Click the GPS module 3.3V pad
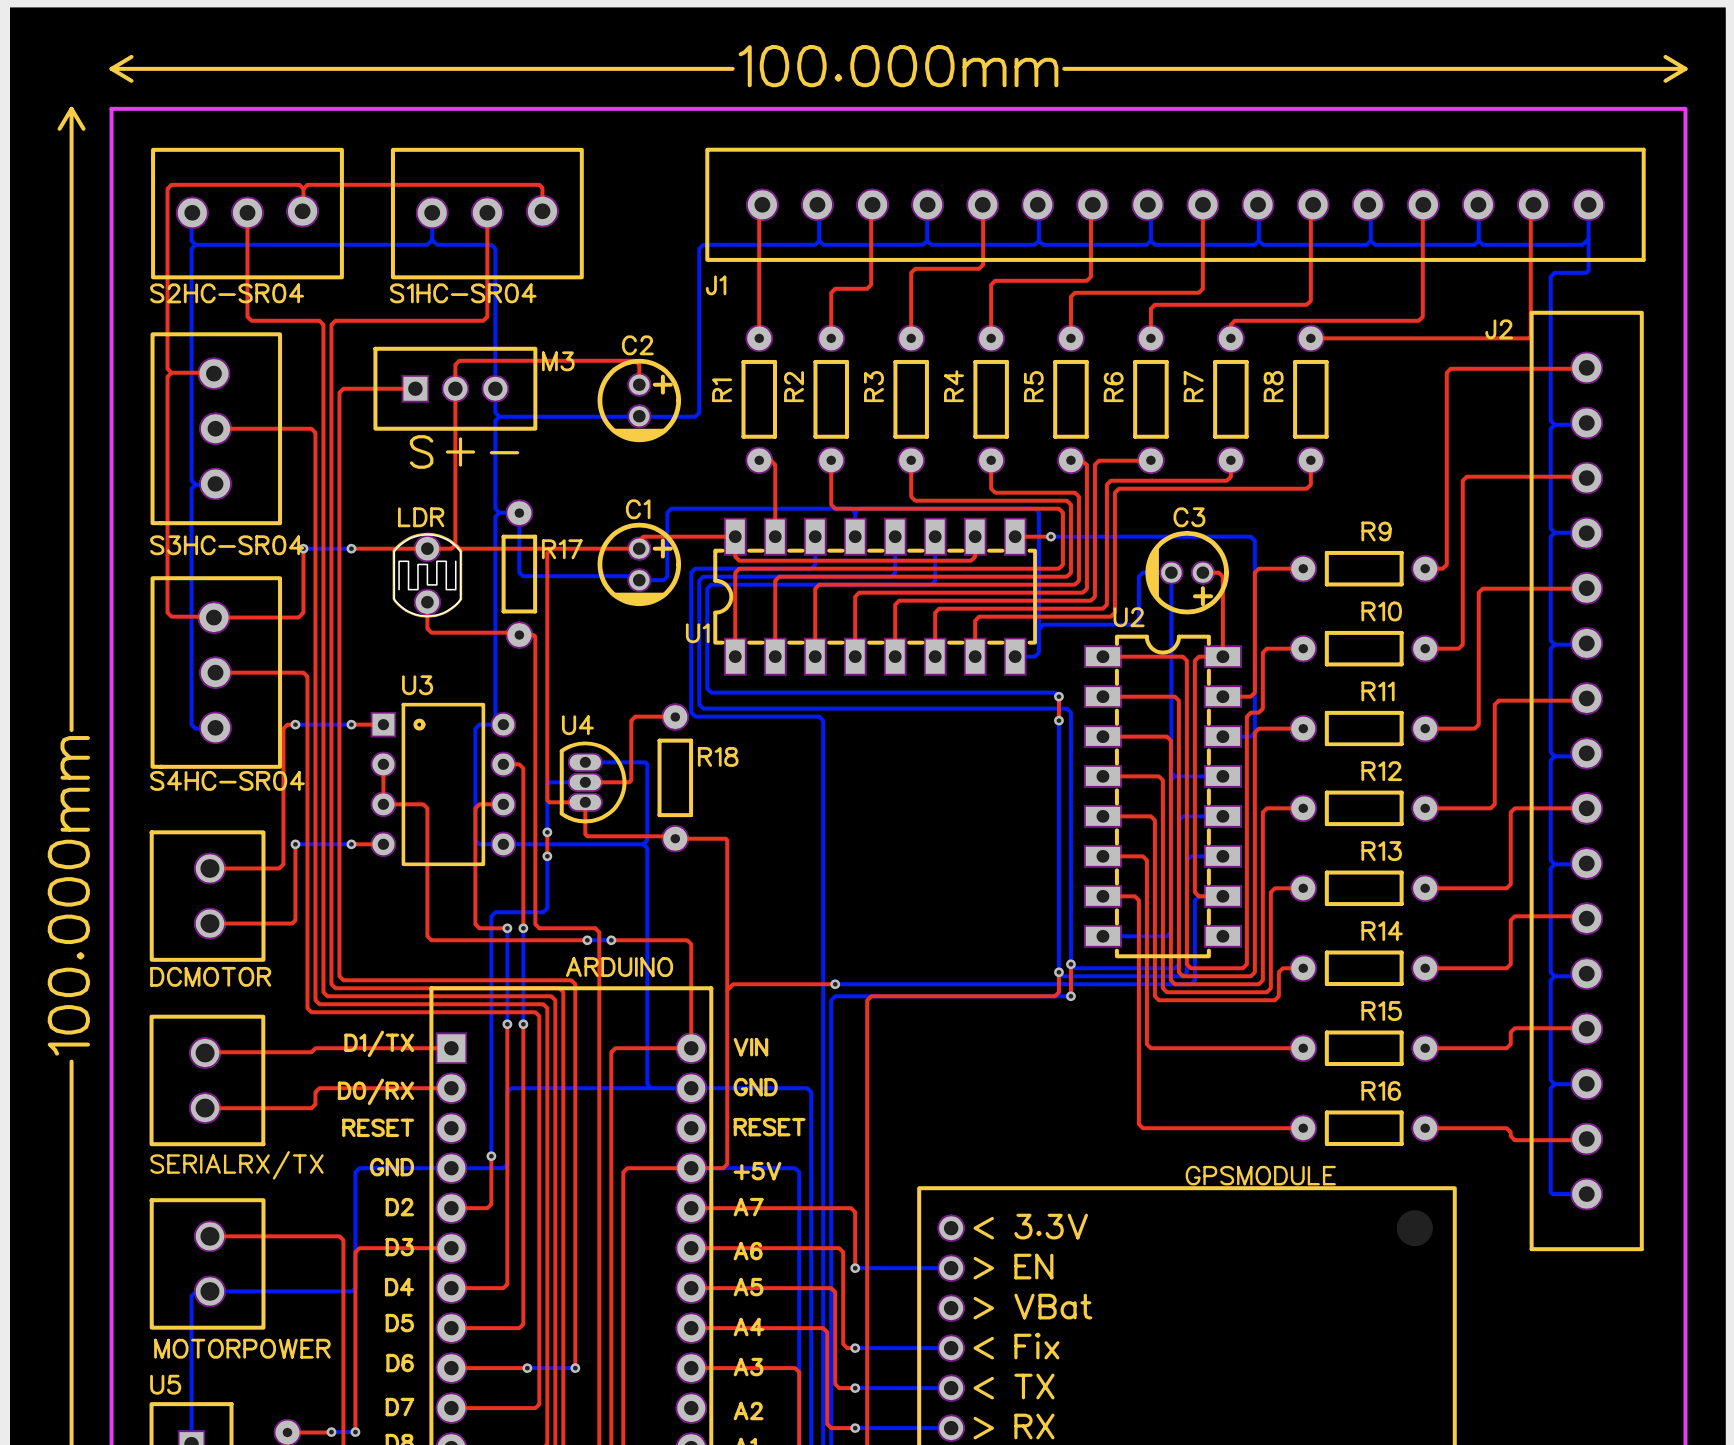This screenshot has height=1445, width=1734. [951, 1228]
